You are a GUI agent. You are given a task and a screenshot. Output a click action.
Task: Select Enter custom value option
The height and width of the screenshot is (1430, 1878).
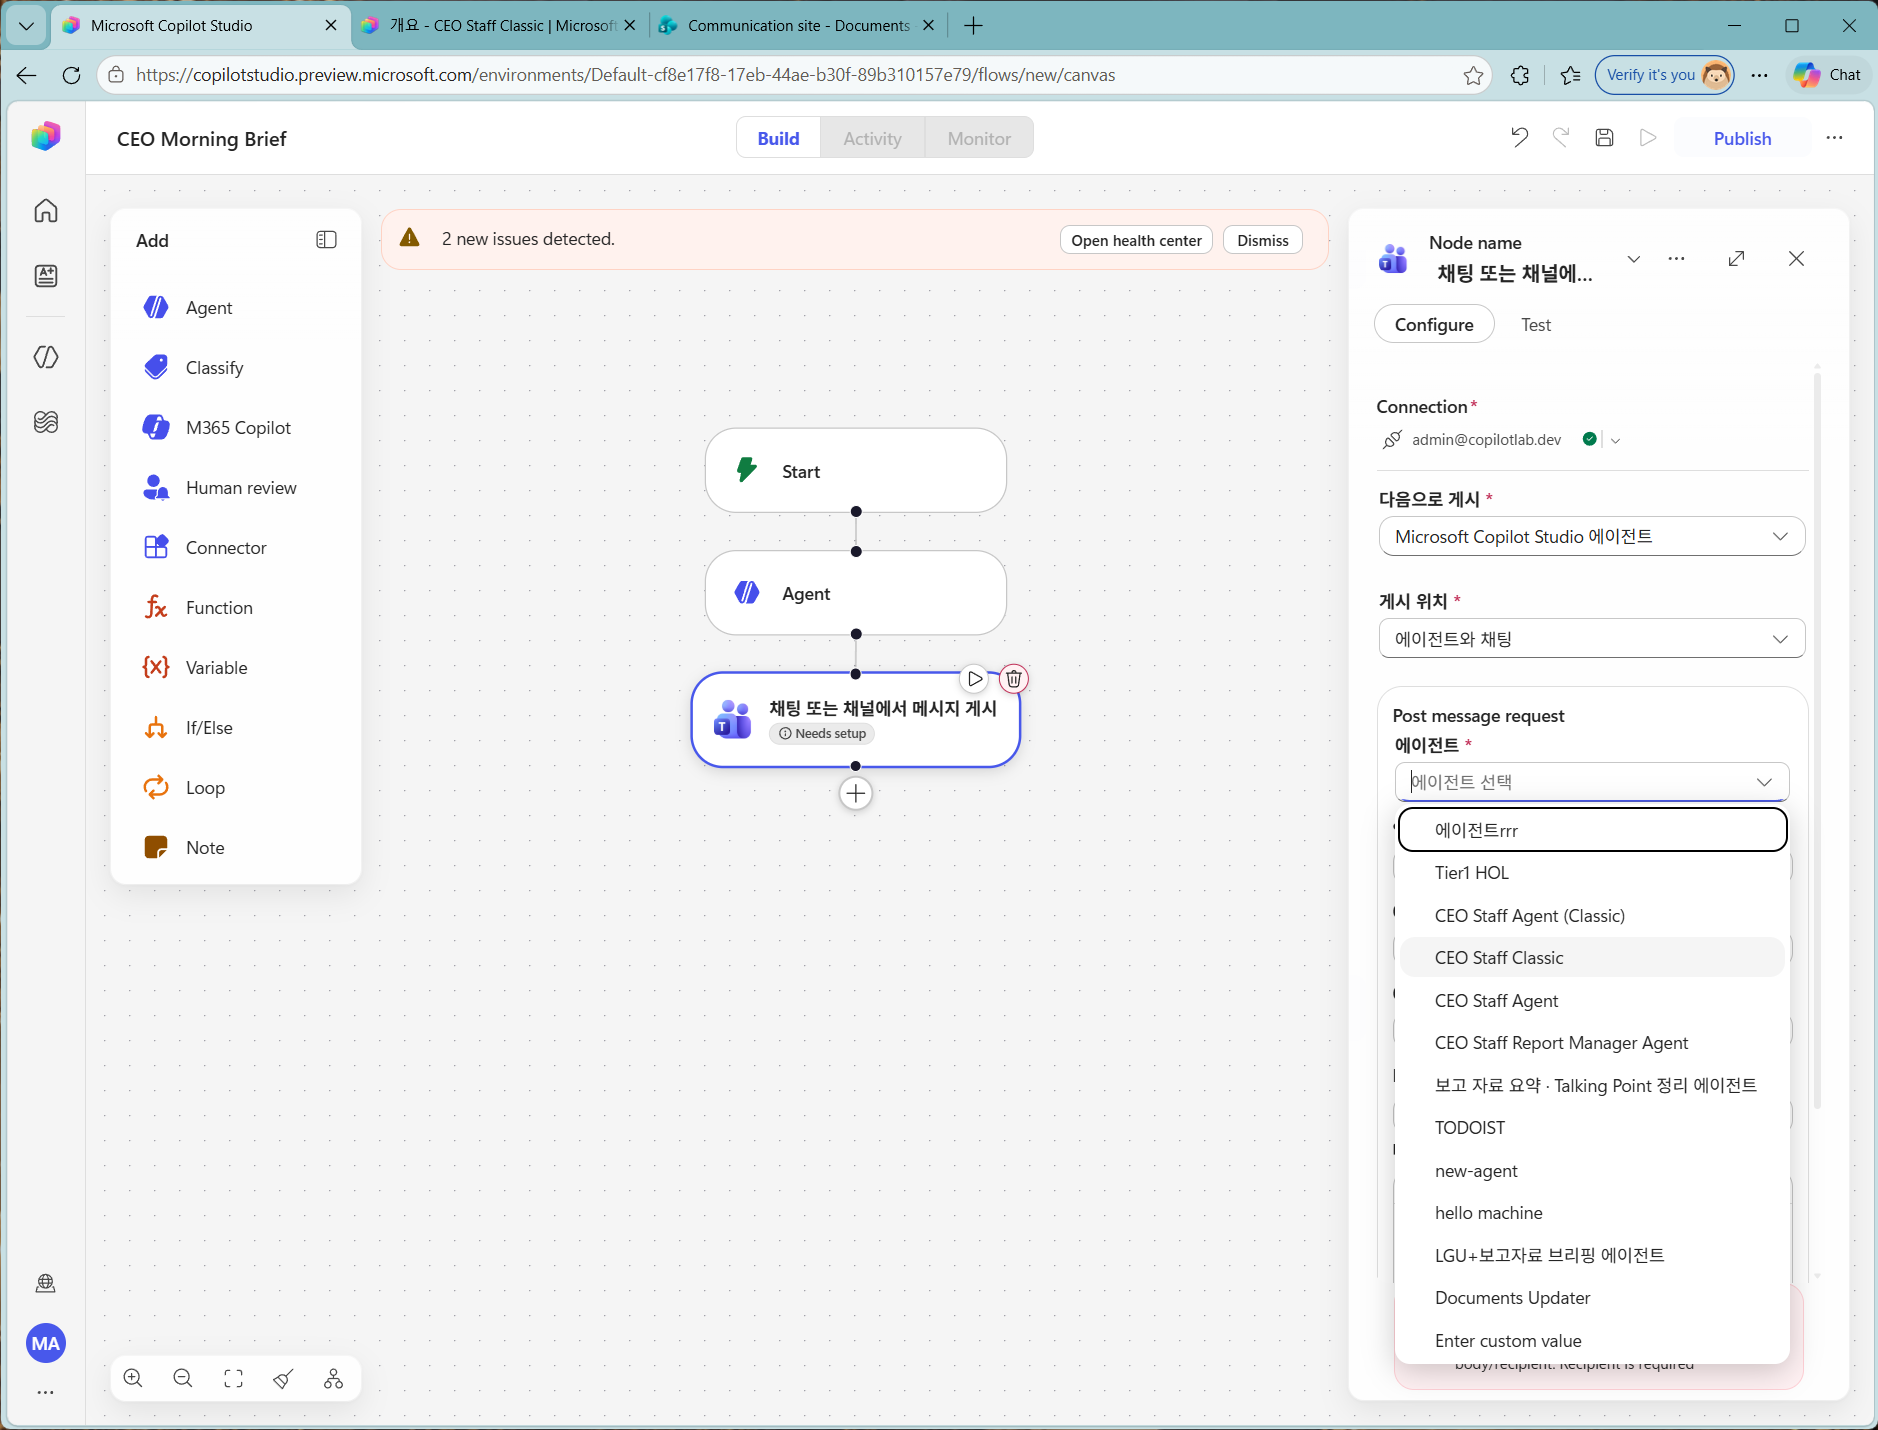1592,1341
